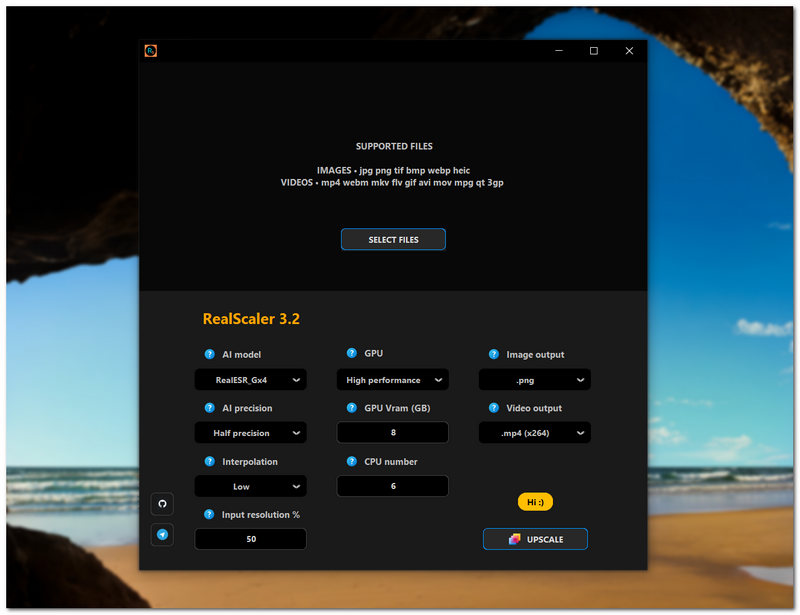This screenshot has width=800, height=615.
Task: Show help info for AI precision
Action: (209, 408)
